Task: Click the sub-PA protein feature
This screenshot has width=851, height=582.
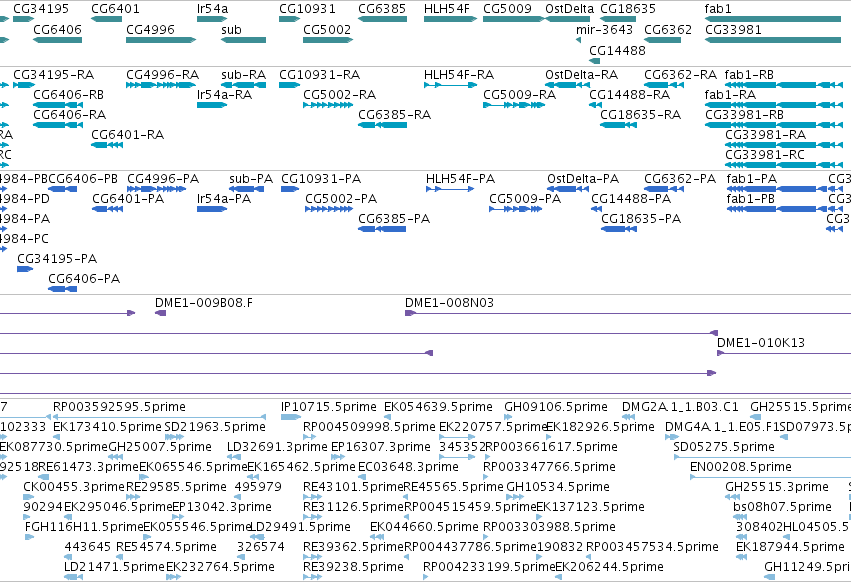Action: (x=246, y=189)
